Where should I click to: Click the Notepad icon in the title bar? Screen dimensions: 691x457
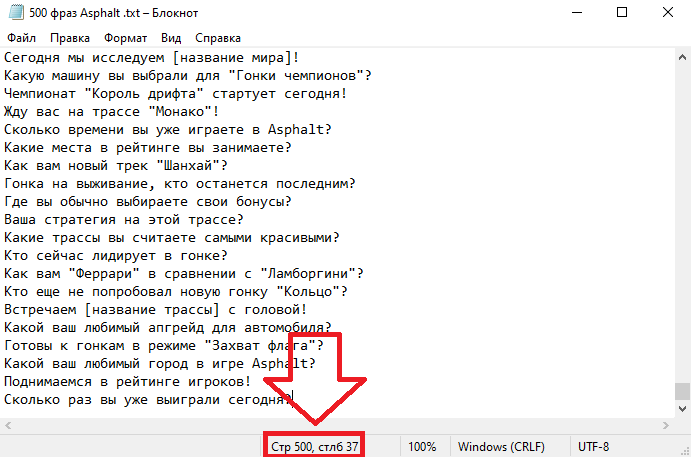(x=16, y=12)
